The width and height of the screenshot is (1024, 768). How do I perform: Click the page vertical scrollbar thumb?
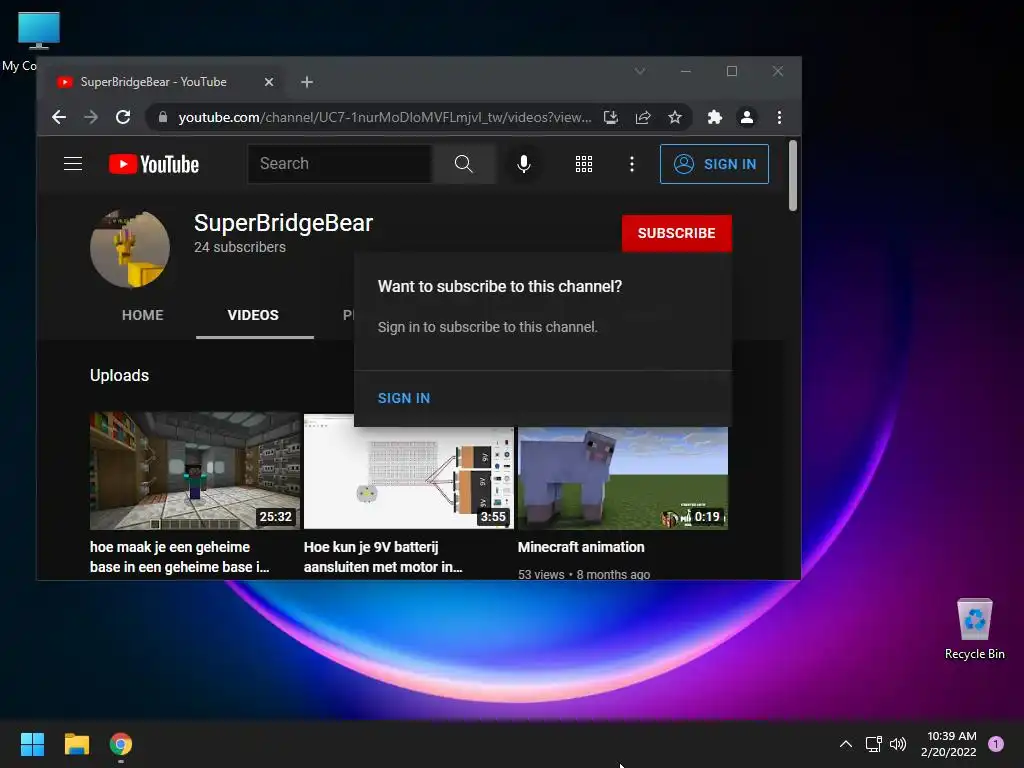(793, 176)
